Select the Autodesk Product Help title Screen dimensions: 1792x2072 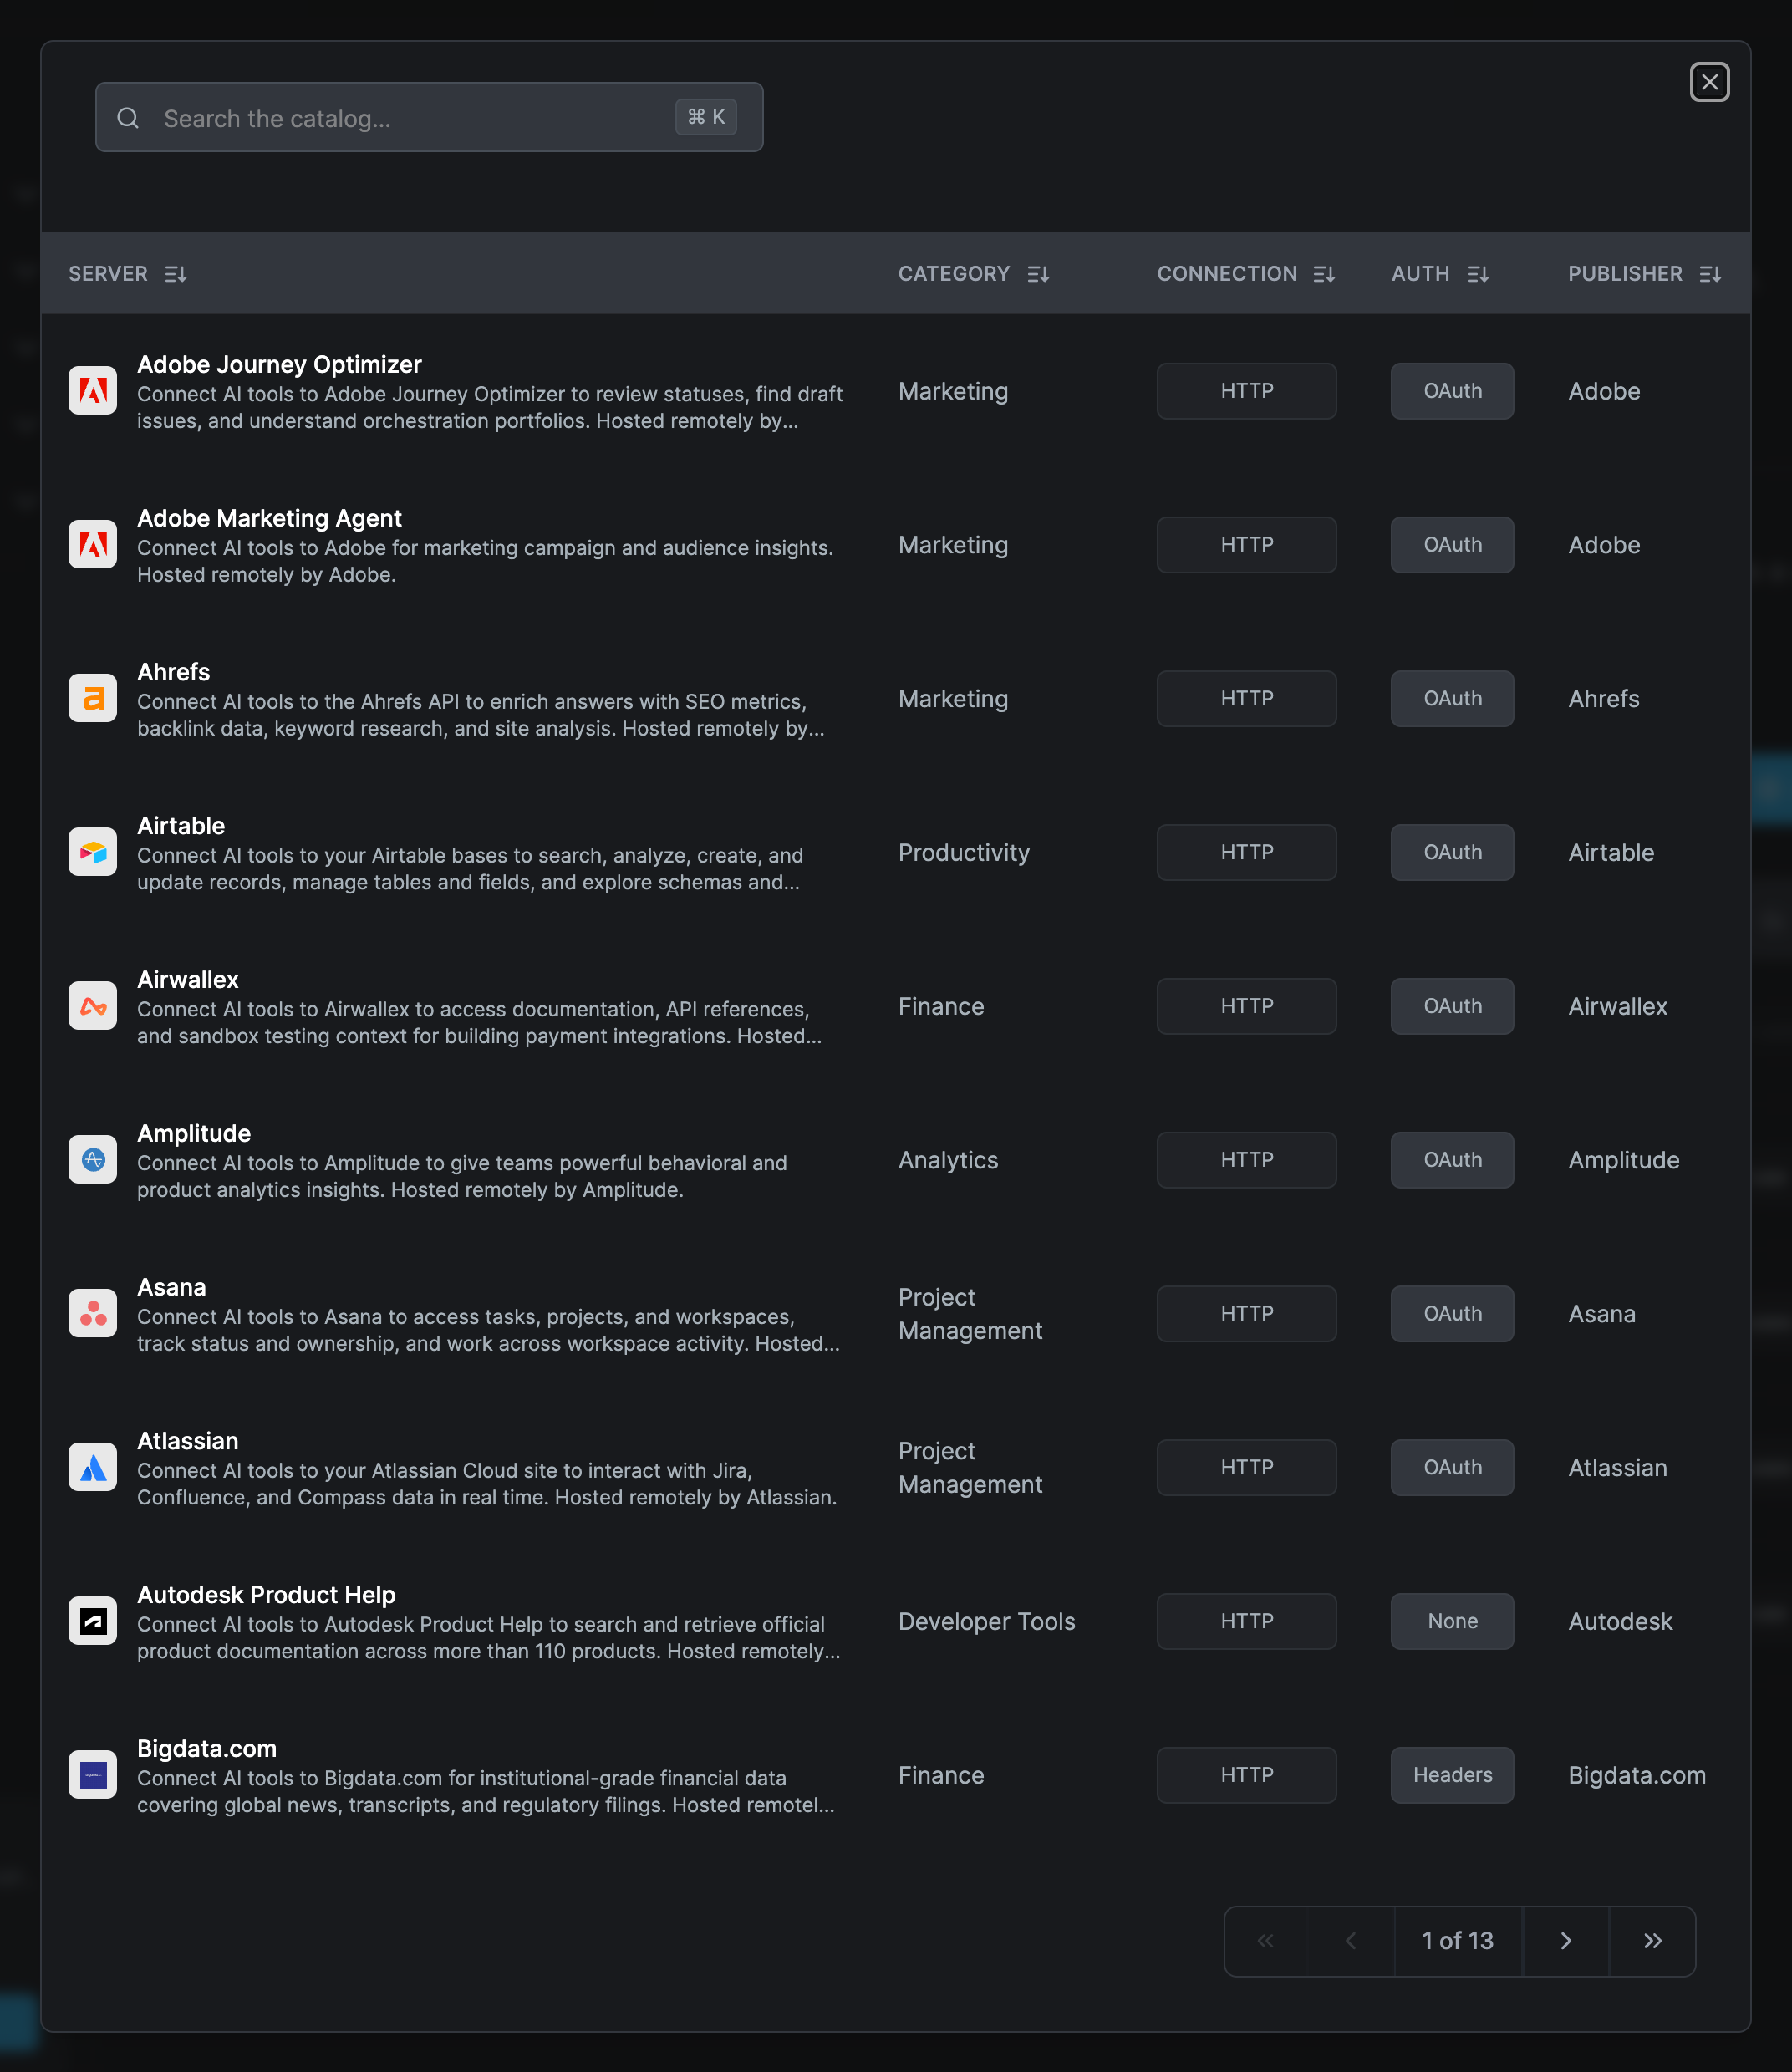pyautogui.click(x=266, y=1595)
